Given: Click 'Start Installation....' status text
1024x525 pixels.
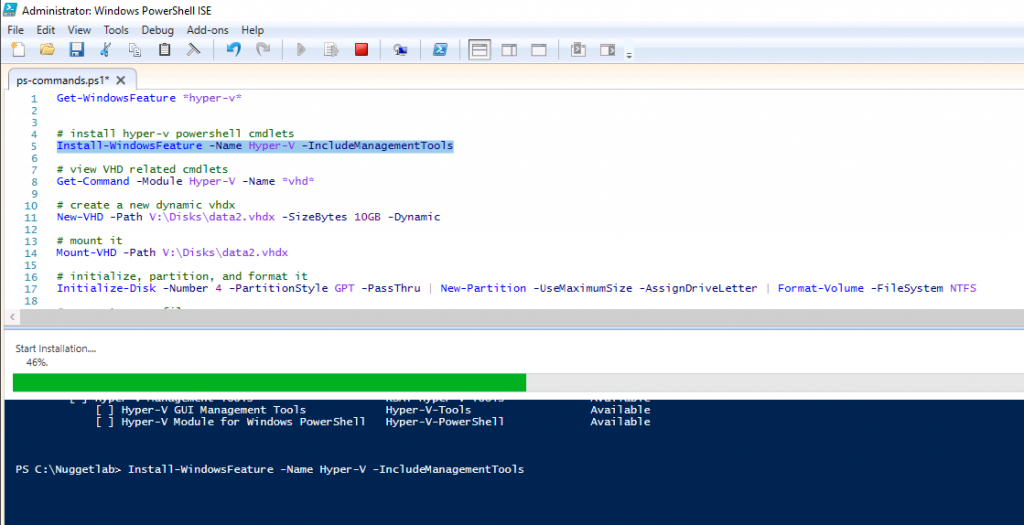Looking at the screenshot, I should click(x=56, y=349).
